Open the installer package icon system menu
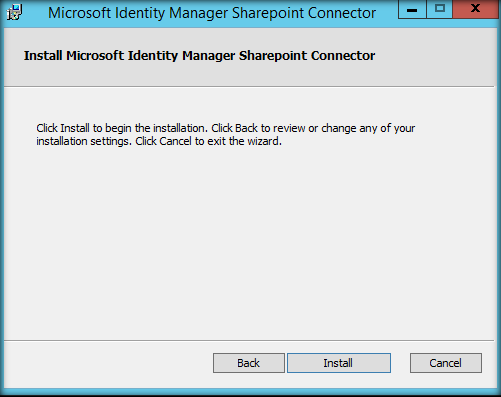The width and height of the screenshot is (501, 397). 15,13
